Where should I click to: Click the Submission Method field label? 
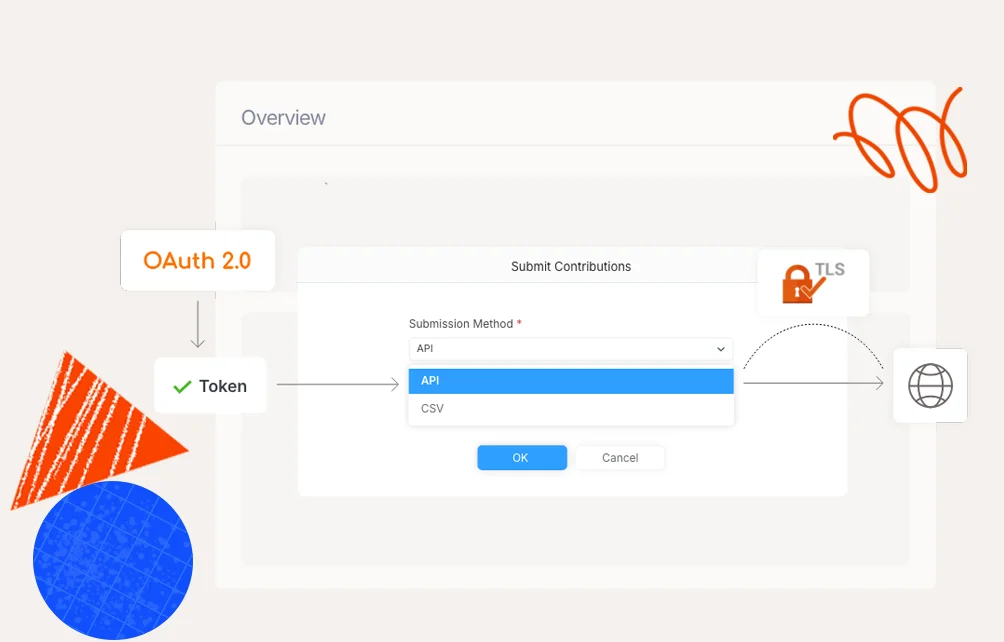tap(461, 324)
